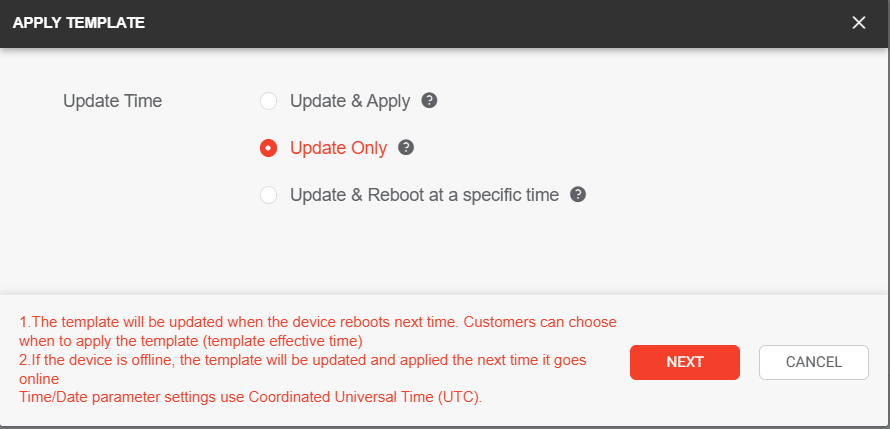Image resolution: width=890 pixels, height=429 pixels.
Task: Click the red "Update Only" label text
Action: coord(338,148)
